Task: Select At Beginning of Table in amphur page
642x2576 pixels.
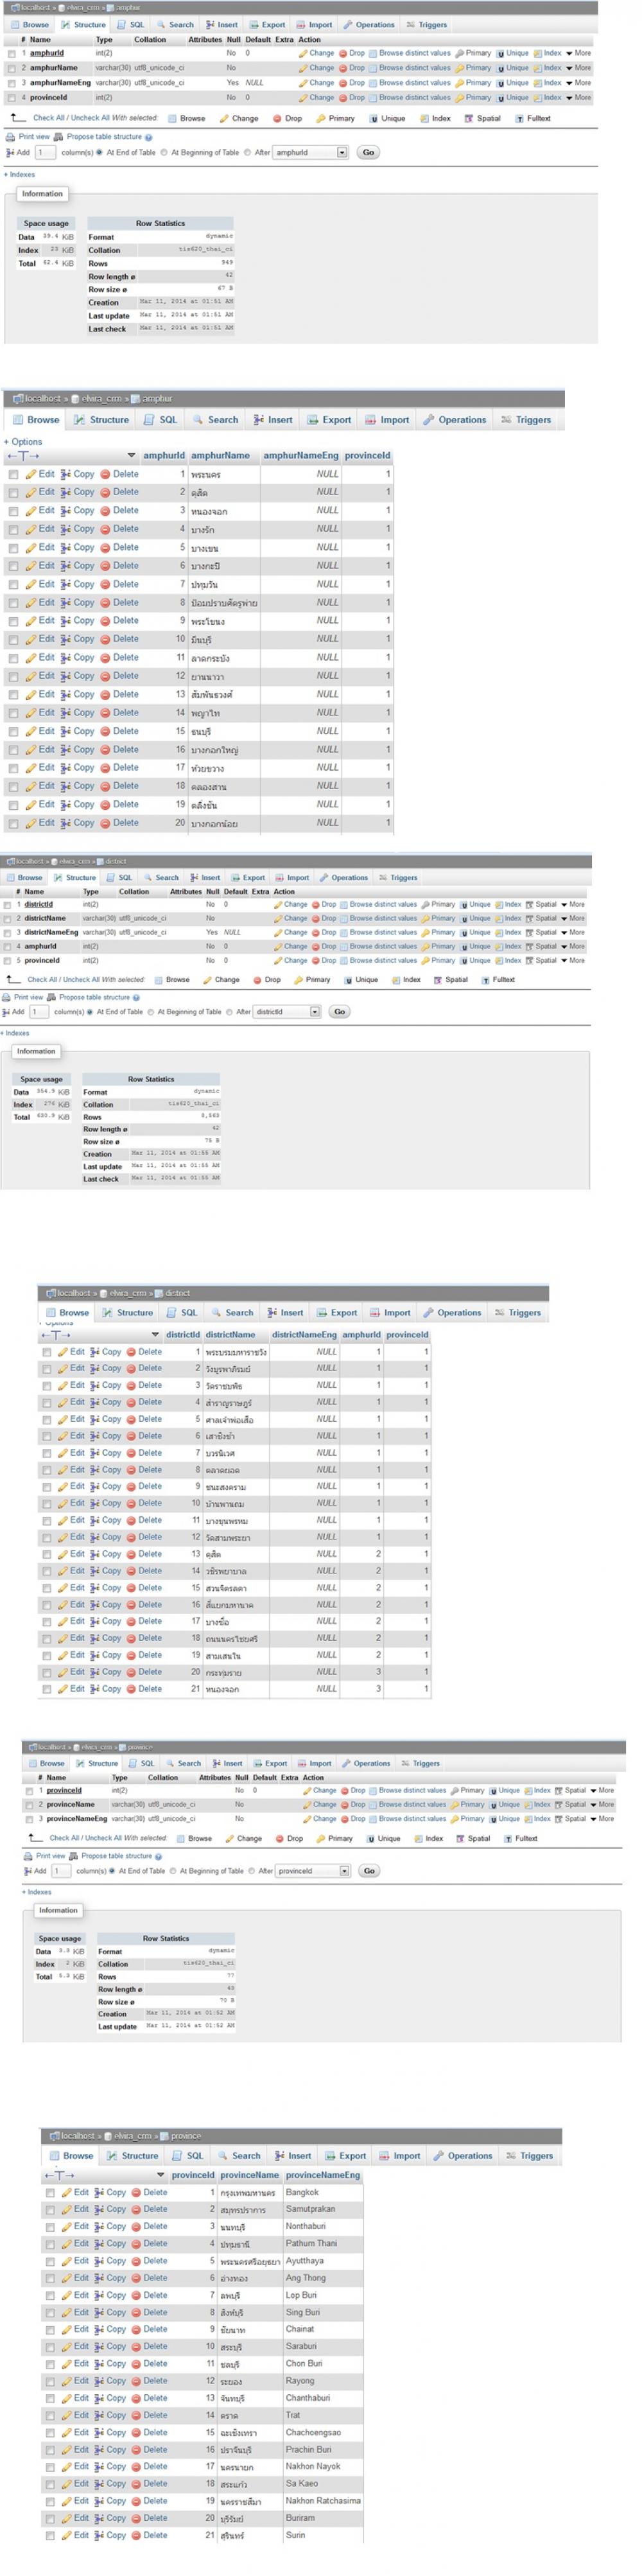Action: coord(164,153)
